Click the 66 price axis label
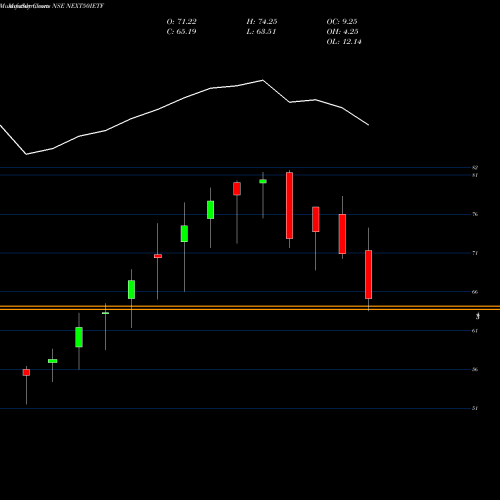Screen dimensions: 500x500 pyautogui.click(x=475, y=292)
